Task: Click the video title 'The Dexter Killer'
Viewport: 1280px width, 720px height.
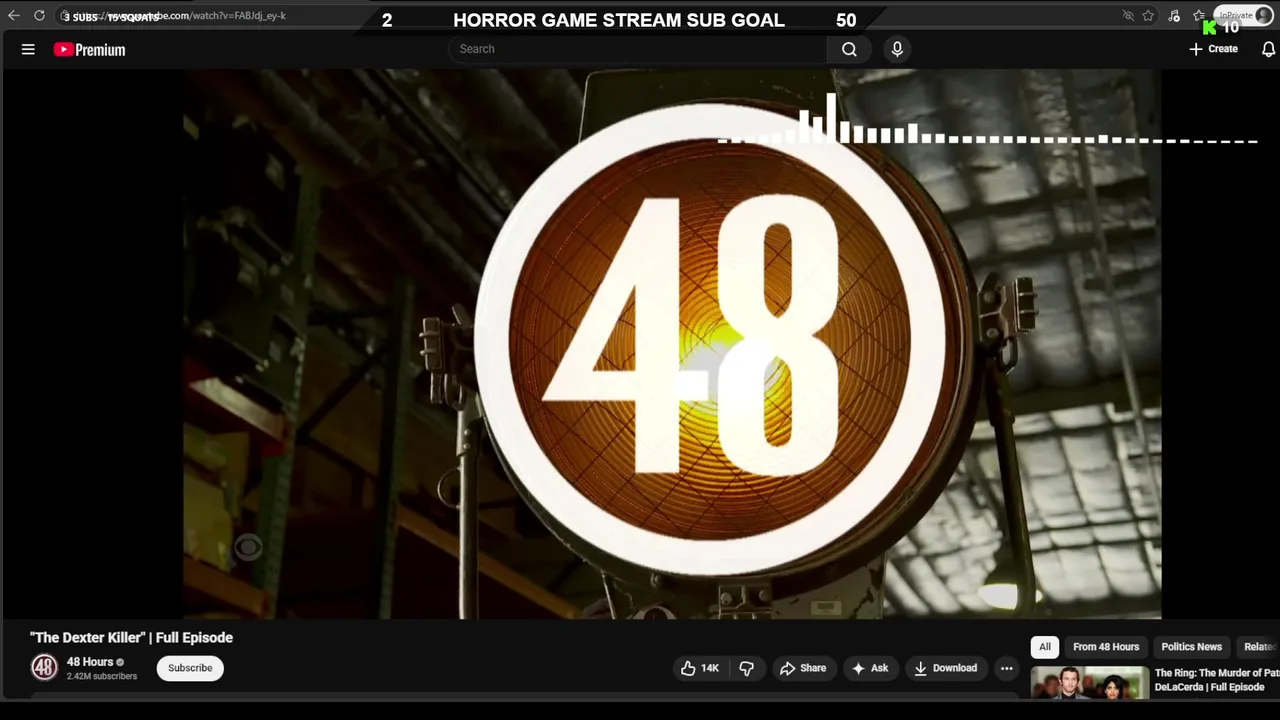Action: pos(131,637)
